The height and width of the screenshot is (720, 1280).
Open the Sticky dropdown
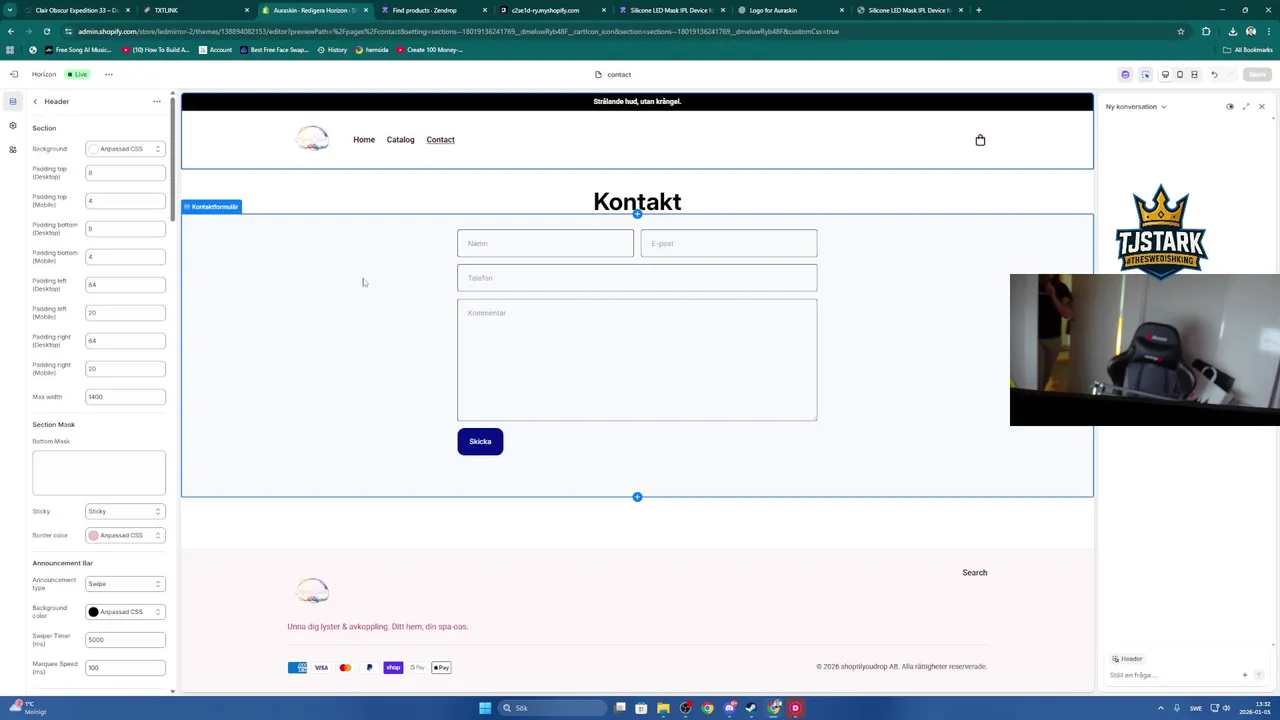tap(125, 511)
